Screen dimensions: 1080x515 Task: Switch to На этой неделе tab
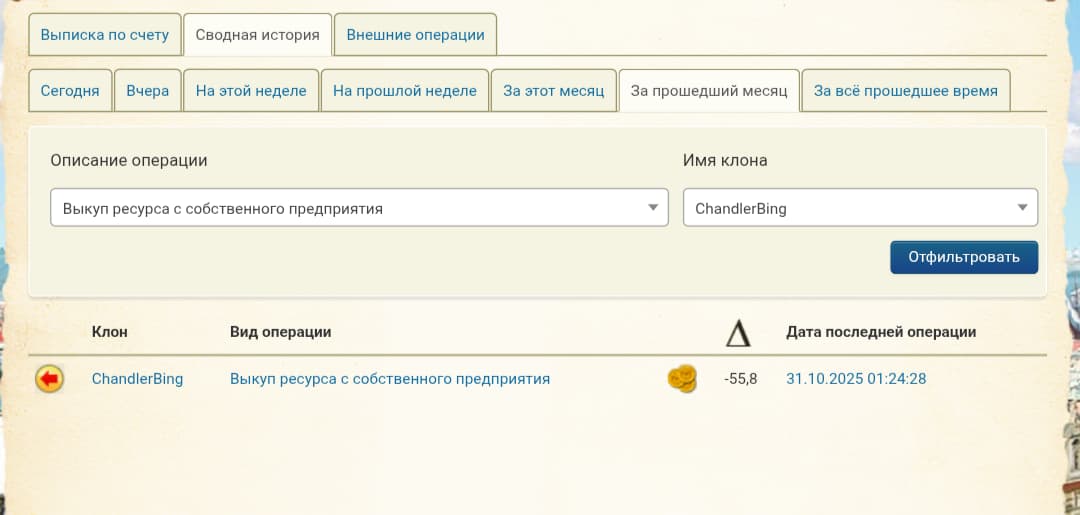coord(251,91)
